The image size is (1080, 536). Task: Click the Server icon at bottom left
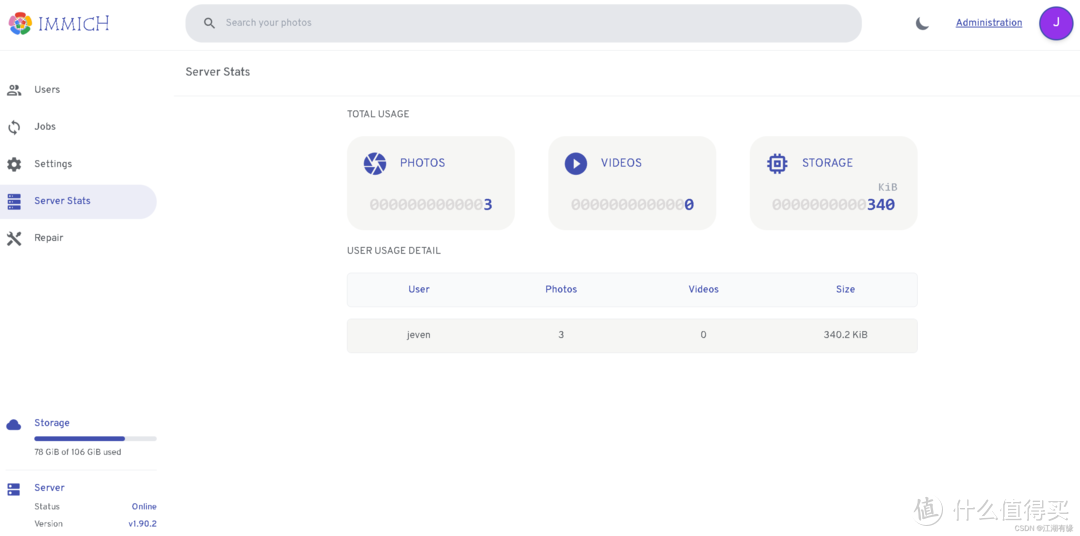(x=14, y=489)
